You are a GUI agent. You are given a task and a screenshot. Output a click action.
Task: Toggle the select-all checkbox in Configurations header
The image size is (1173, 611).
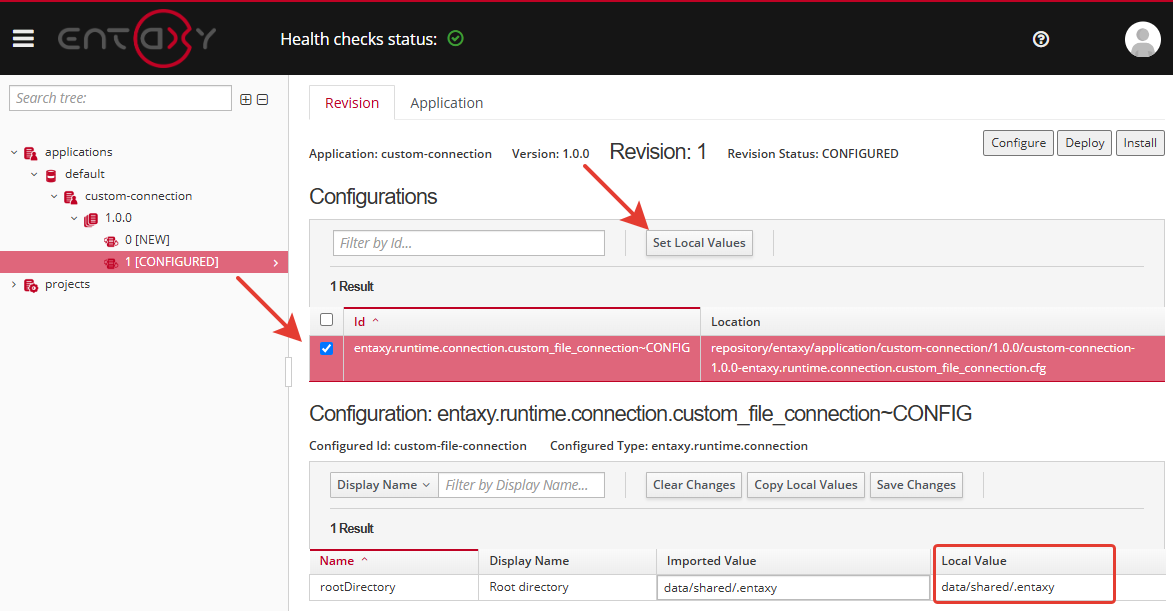click(x=326, y=320)
